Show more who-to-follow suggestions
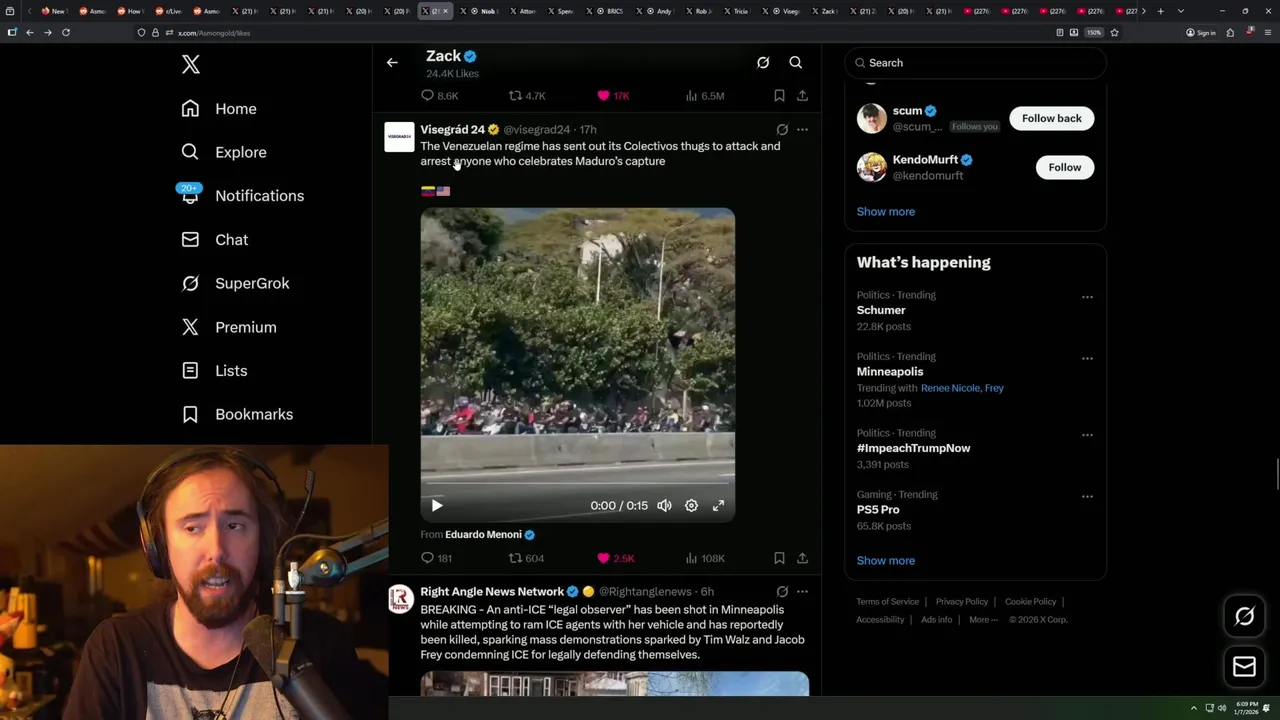Viewport: 1280px width, 720px height. tap(885, 212)
